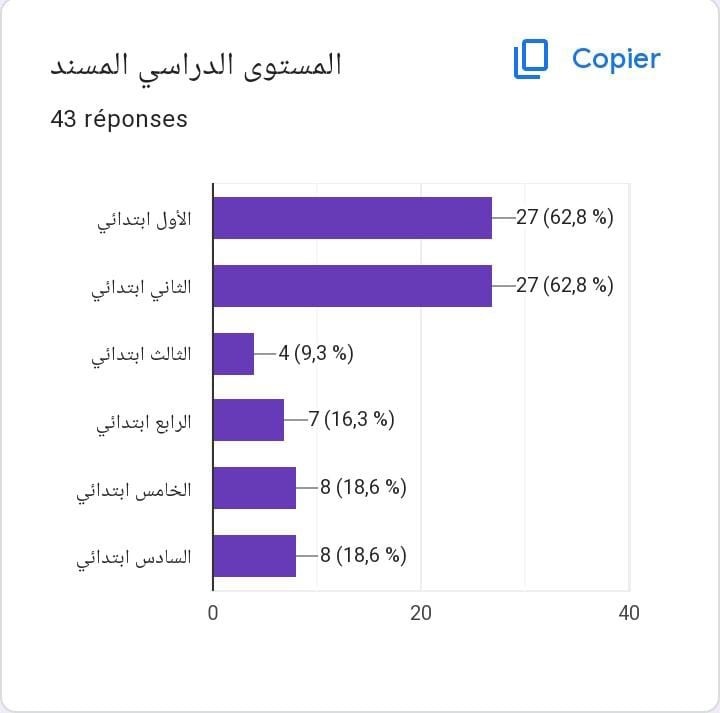
Task: Select the الثاني ابتدائي purple bar
Action: pyautogui.click(x=352, y=285)
